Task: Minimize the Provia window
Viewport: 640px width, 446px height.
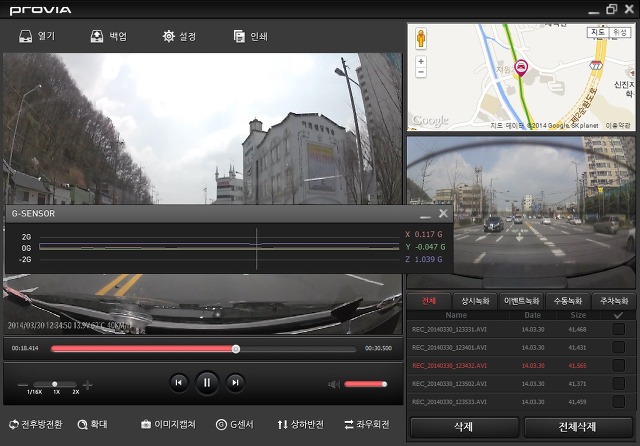Action: click(594, 11)
